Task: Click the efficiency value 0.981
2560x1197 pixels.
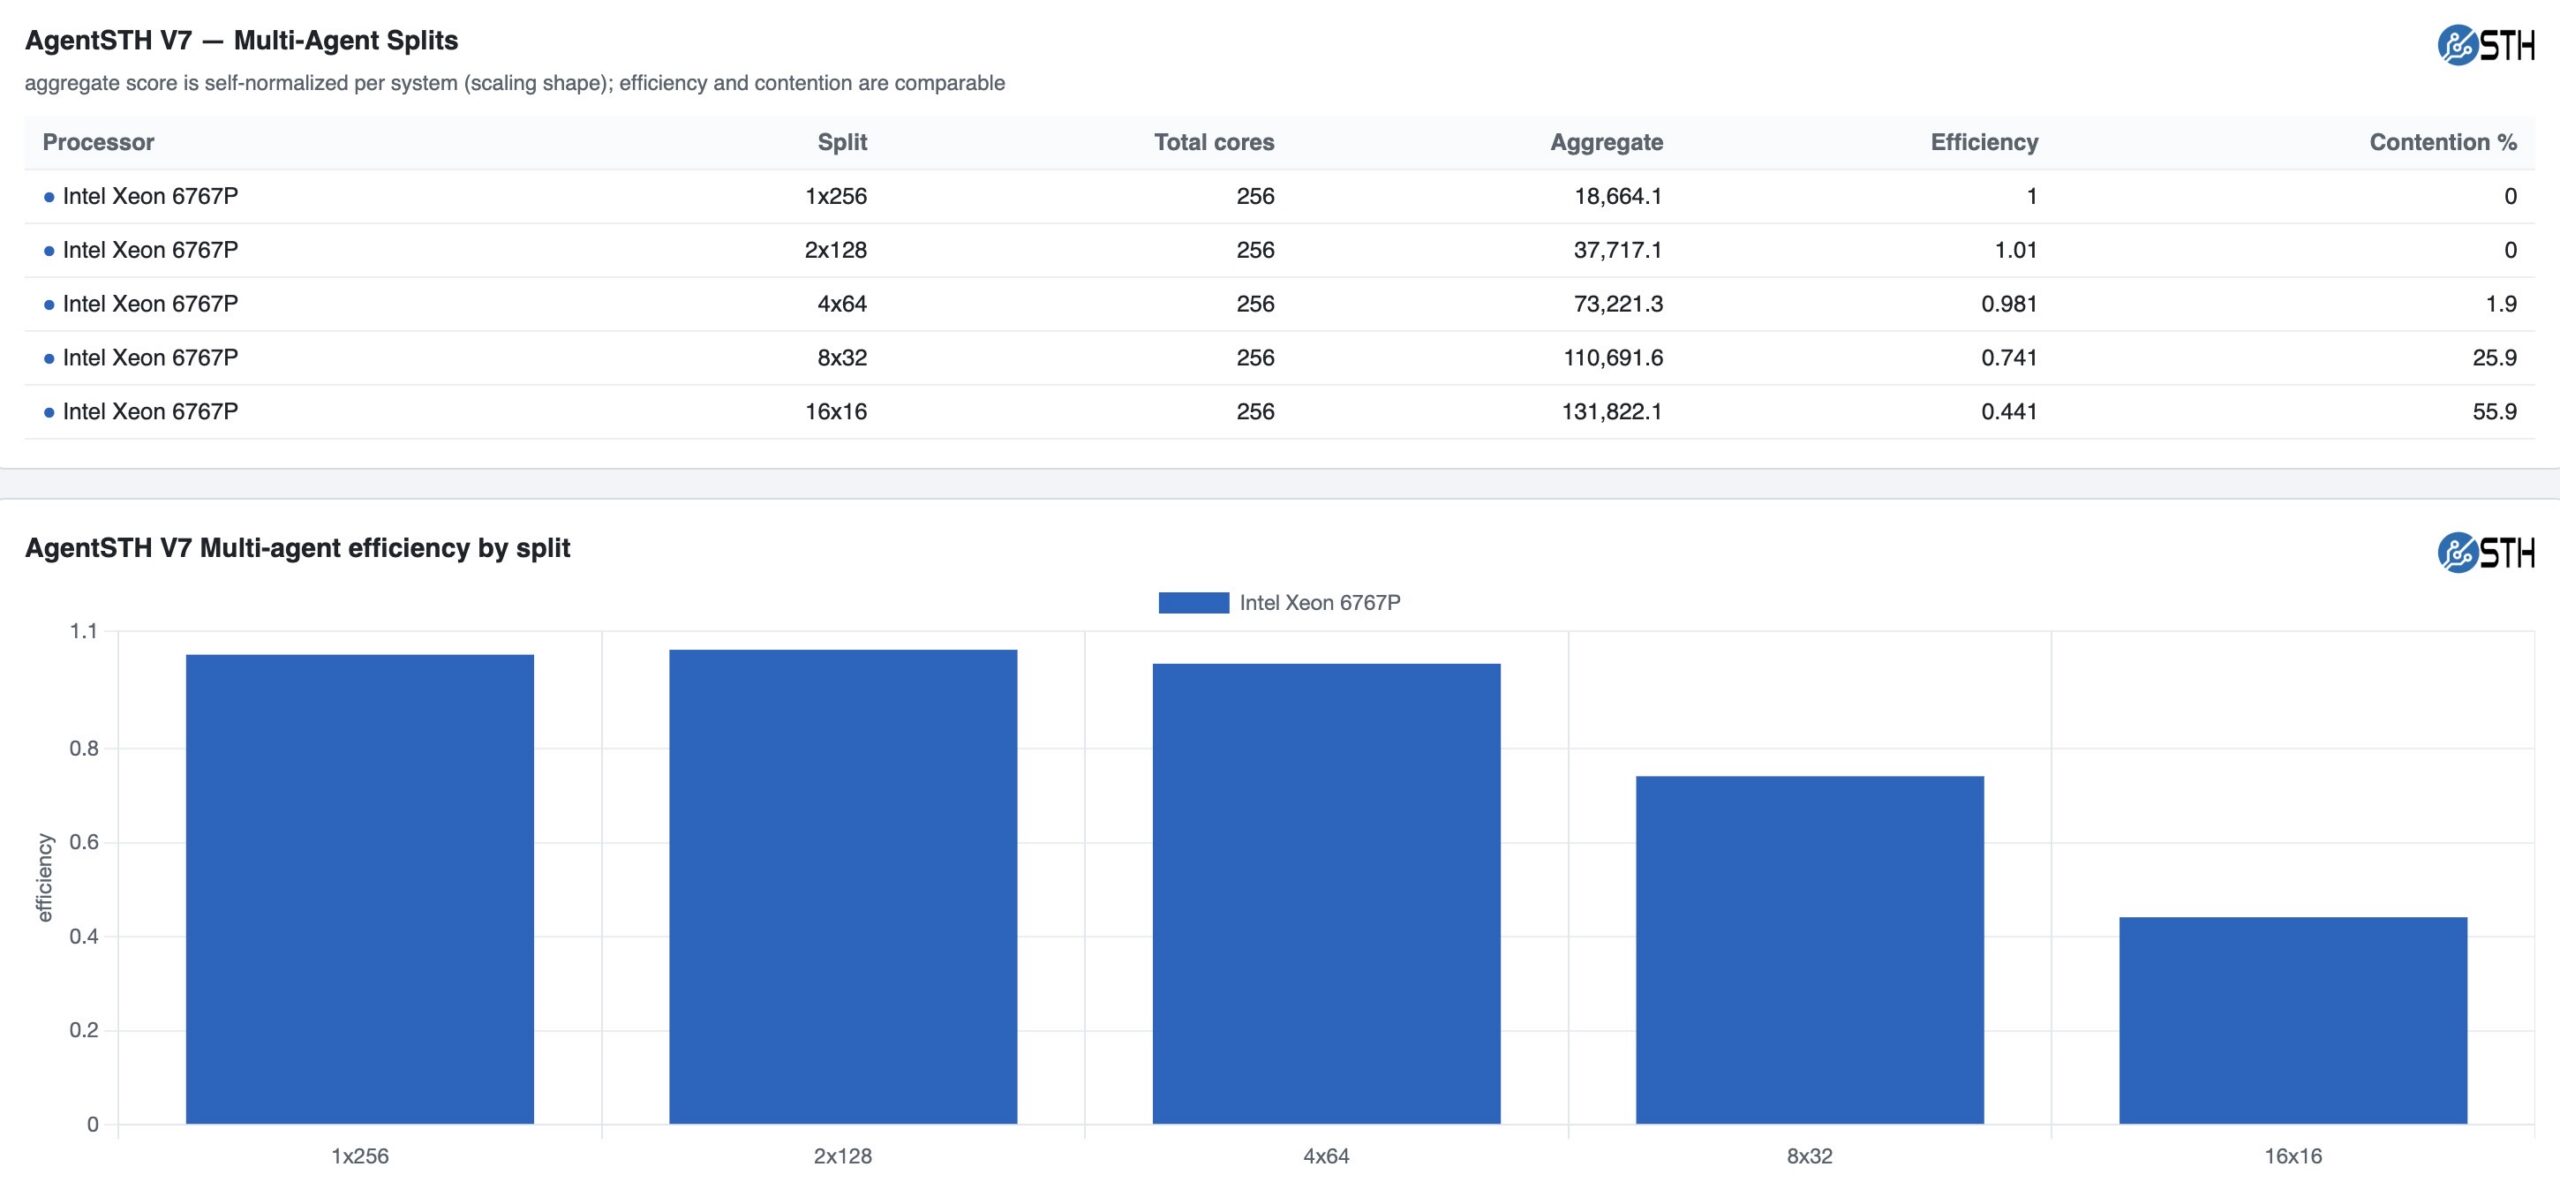Action: coord(2009,304)
